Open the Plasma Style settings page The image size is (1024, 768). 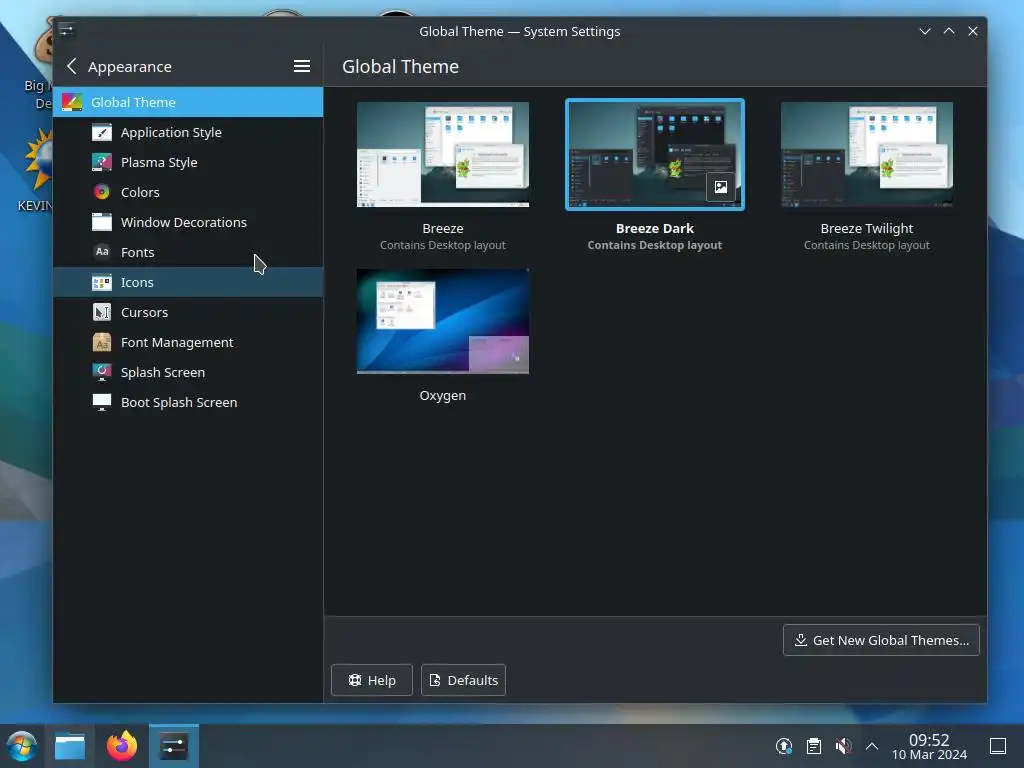[x=188, y=163]
